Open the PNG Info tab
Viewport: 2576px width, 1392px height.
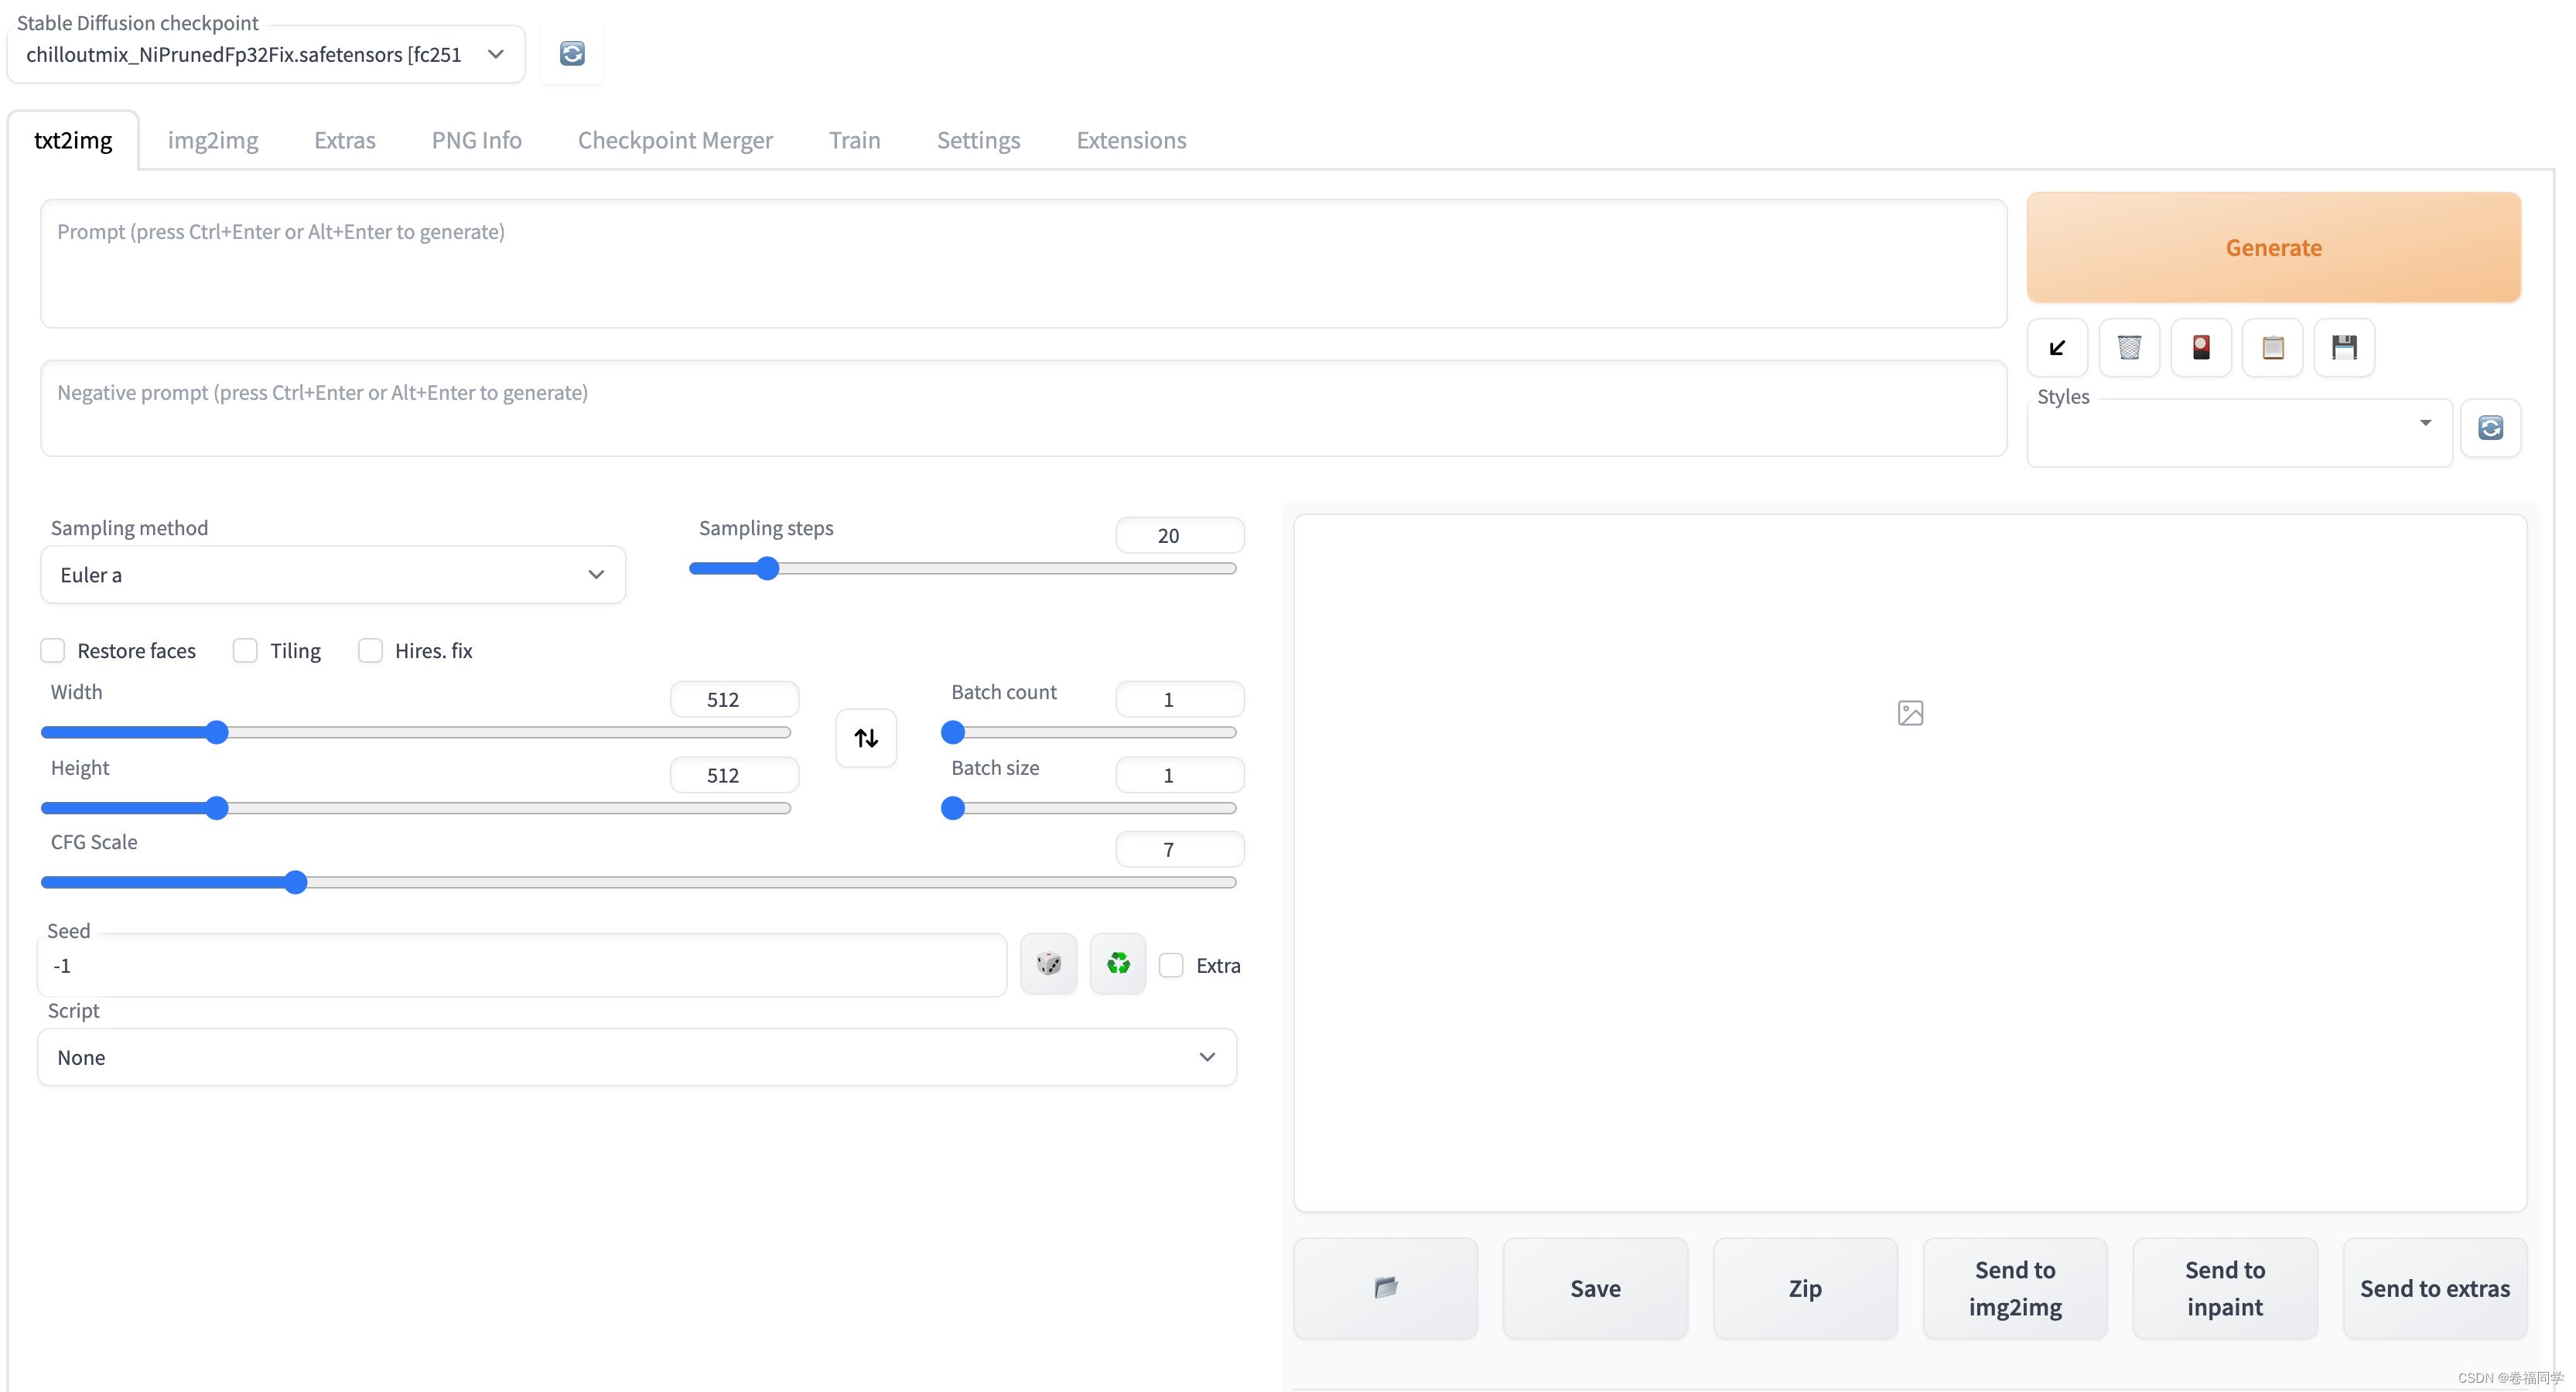[477, 140]
